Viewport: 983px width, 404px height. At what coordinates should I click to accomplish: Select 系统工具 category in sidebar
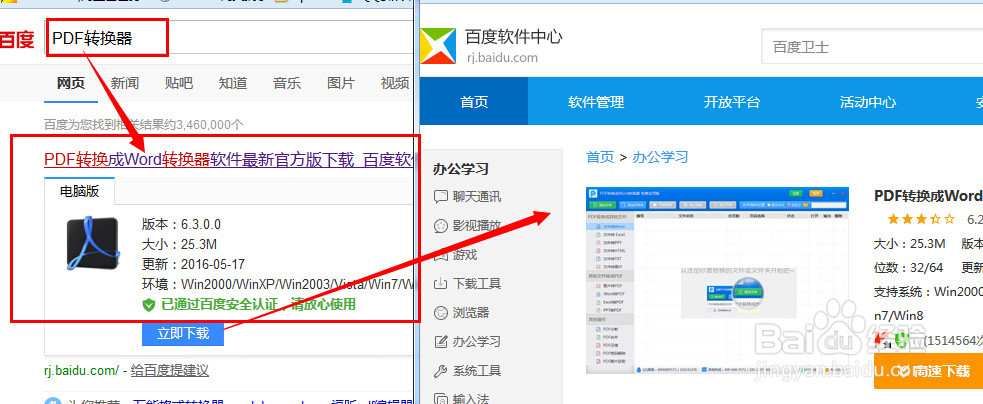point(476,371)
